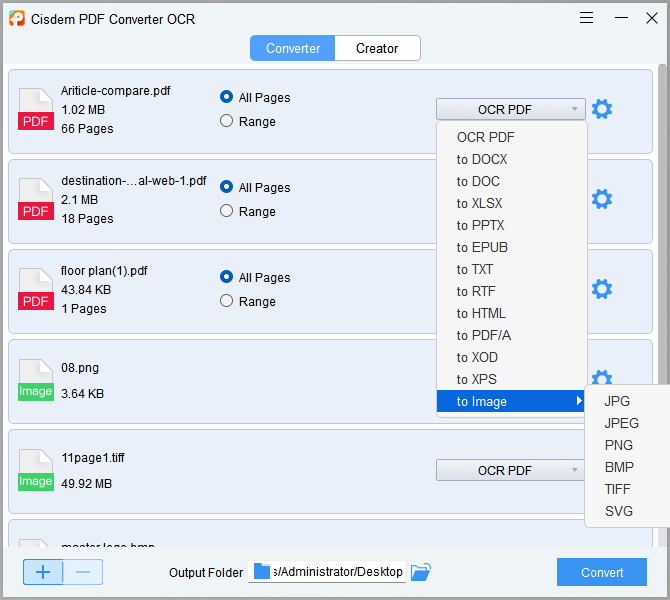Screen dimensions: 670x600
Task: Open settings gear for 08.png
Action: [x=602, y=377]
